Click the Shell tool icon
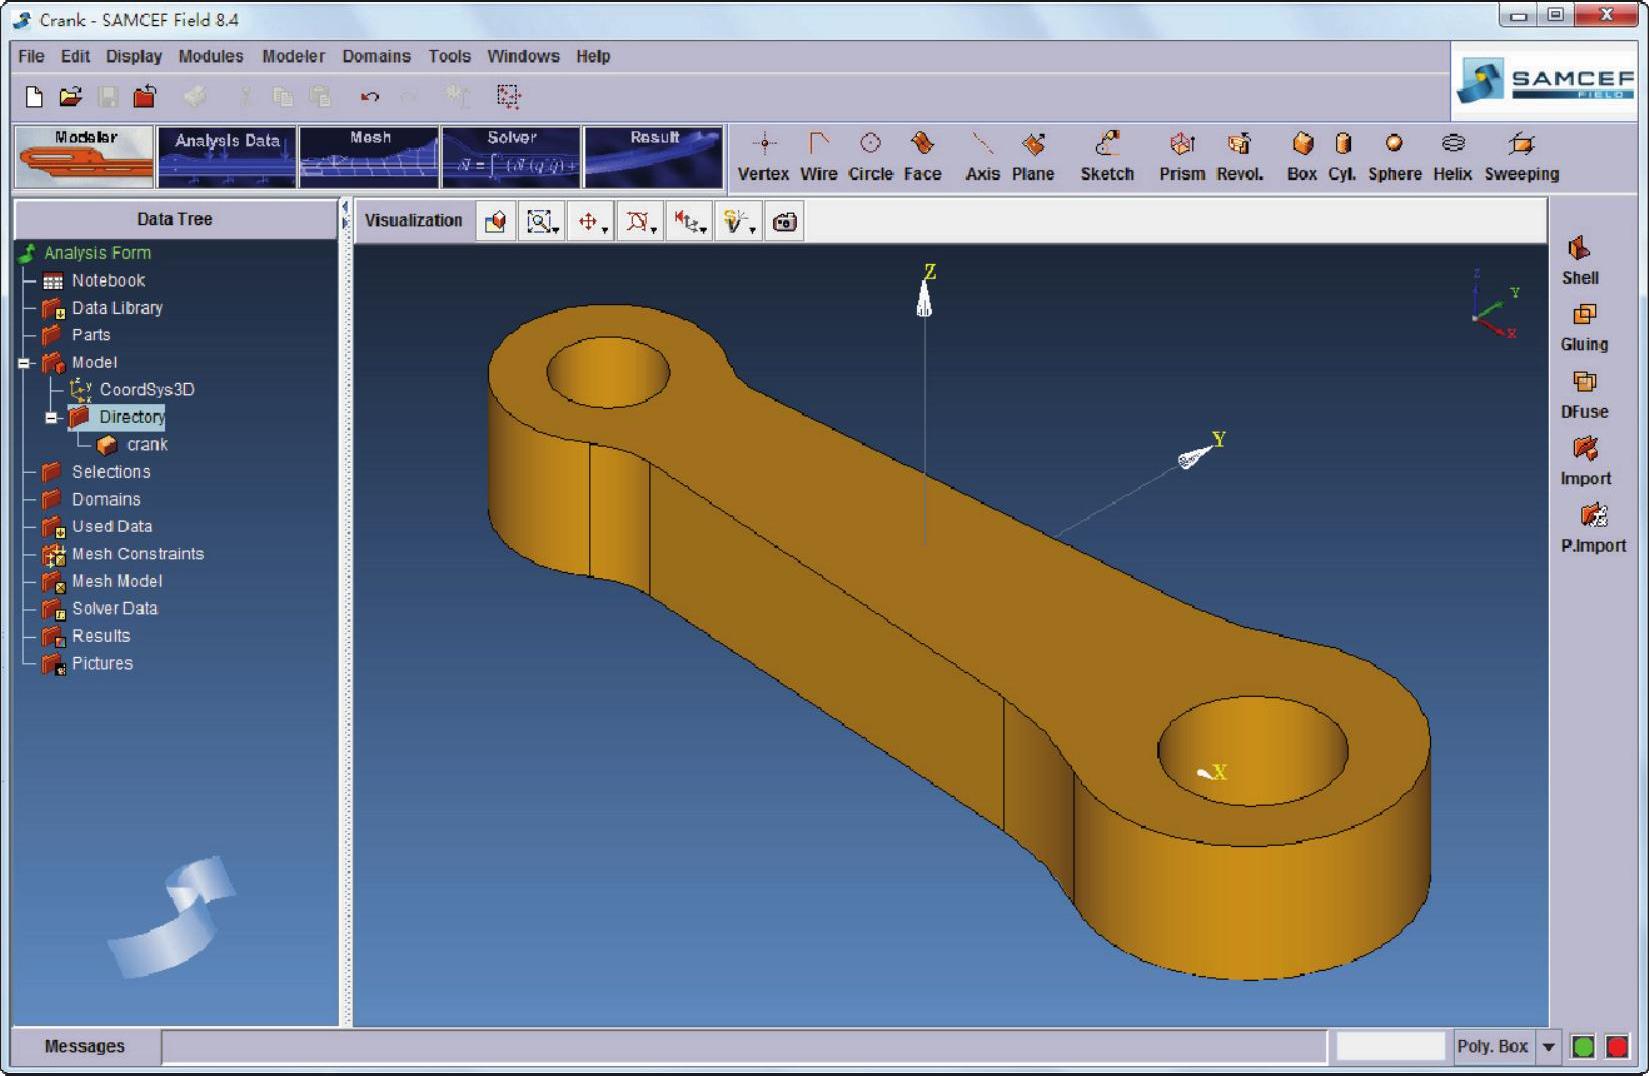The width and height of the screenshot is (1649, 1076). pyautogui.click(x=1580, y=260)
